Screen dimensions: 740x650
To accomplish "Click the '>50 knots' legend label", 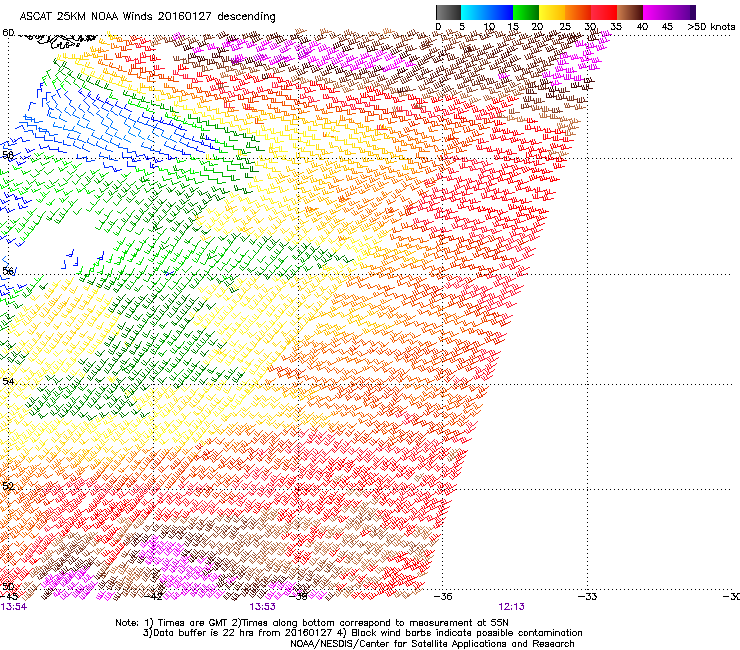I will [x=711, y=27].
